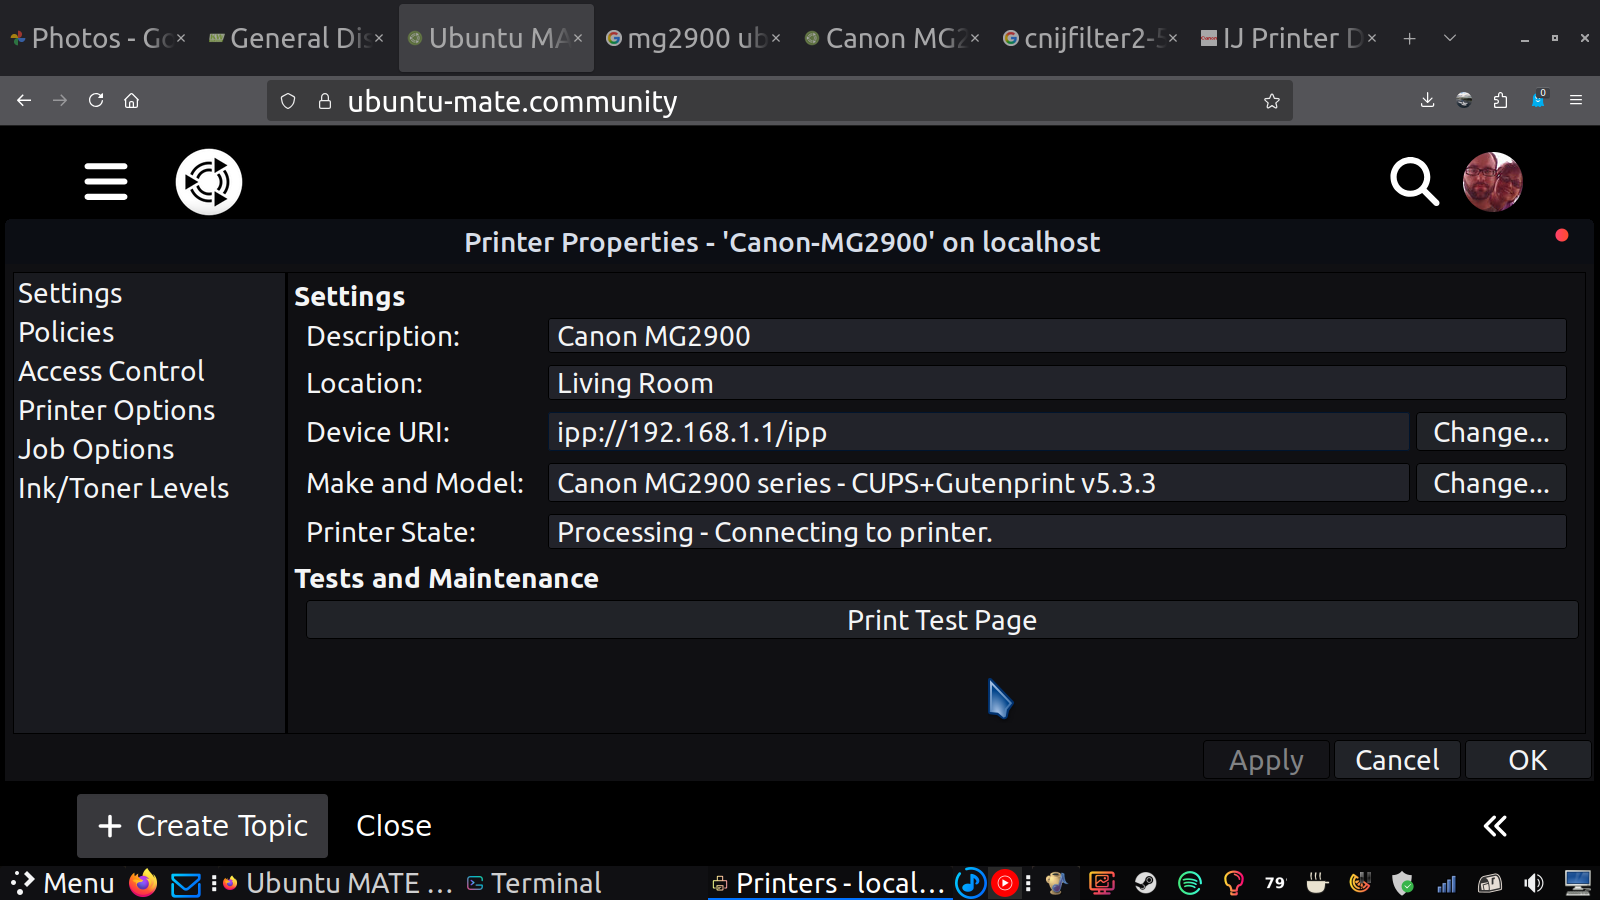Click the Print Test Page button

[942, 620]
